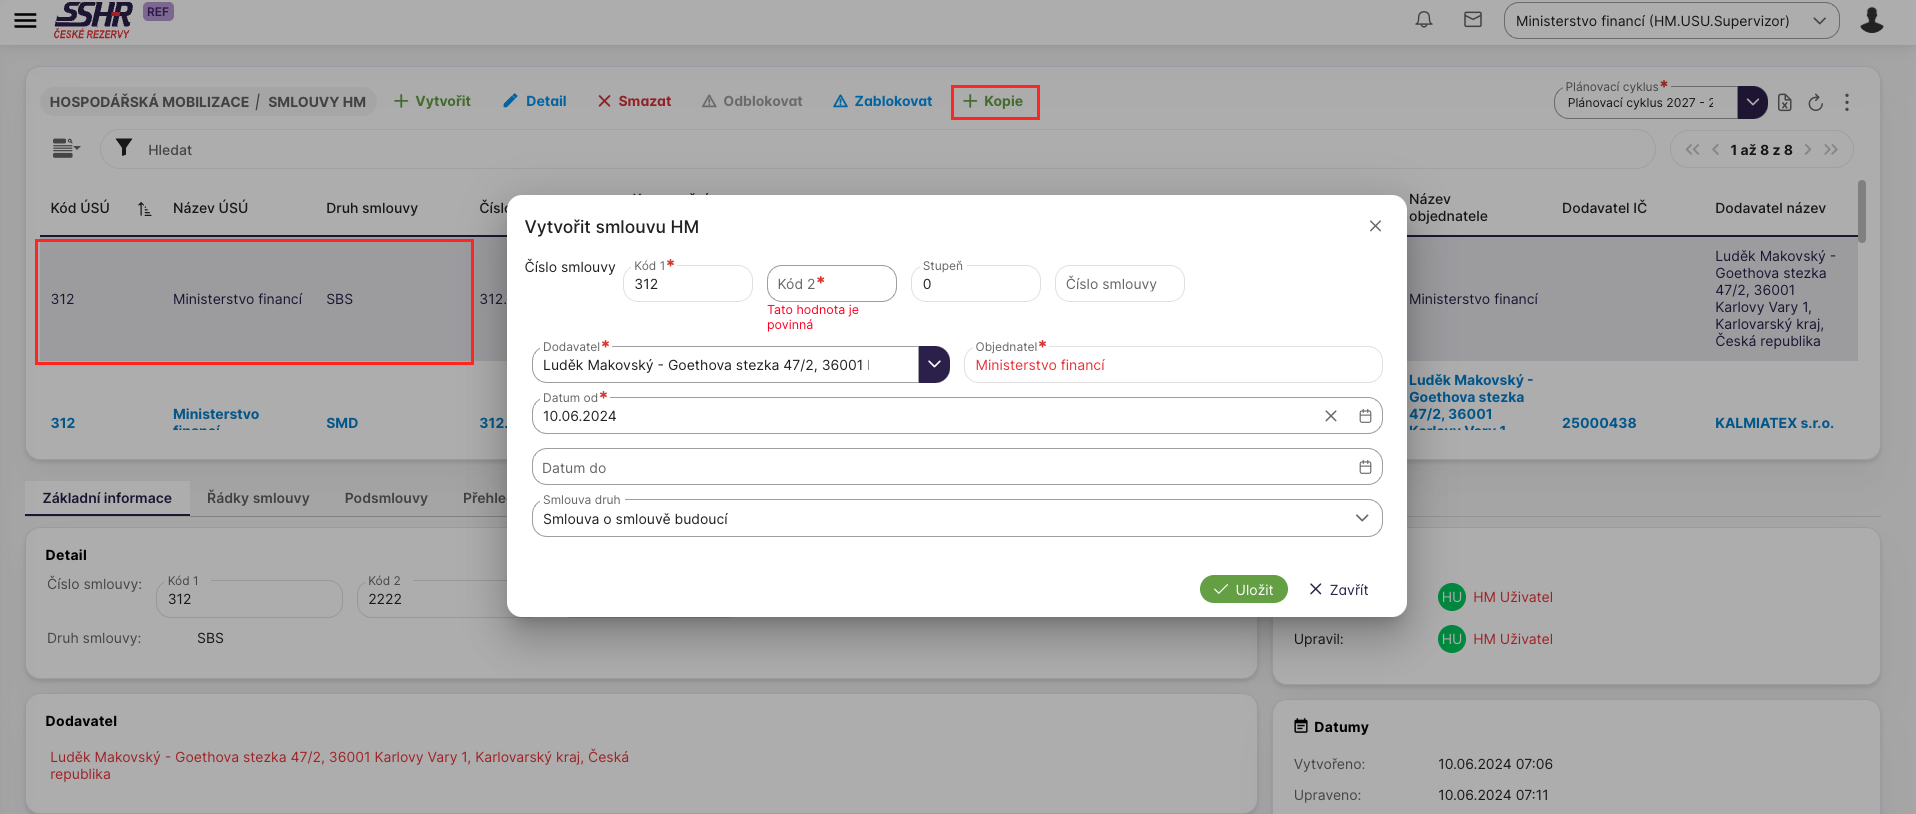The height and width of the screenshot is (814, 1916).
Task: Switch to the Podsmlouvy tab
Action: click(386, 498)
